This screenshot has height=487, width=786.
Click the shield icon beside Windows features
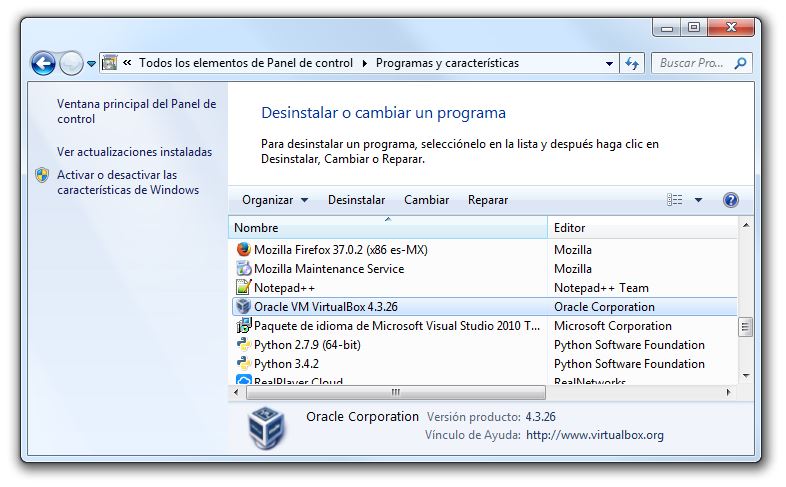point(42,175)
